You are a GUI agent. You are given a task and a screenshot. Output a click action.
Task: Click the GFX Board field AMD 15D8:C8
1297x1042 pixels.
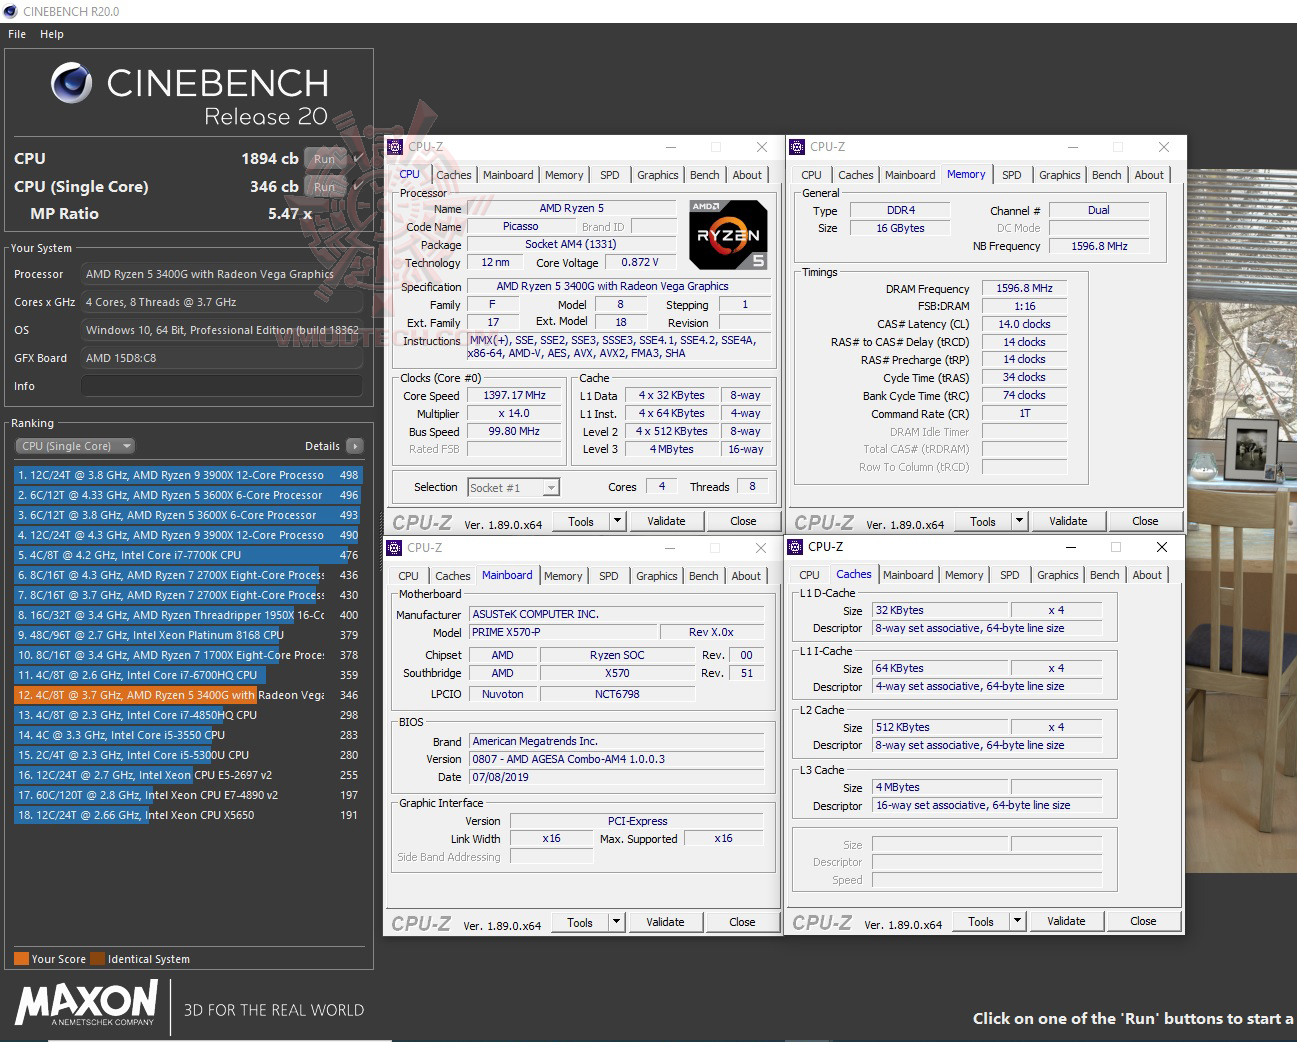222,358
